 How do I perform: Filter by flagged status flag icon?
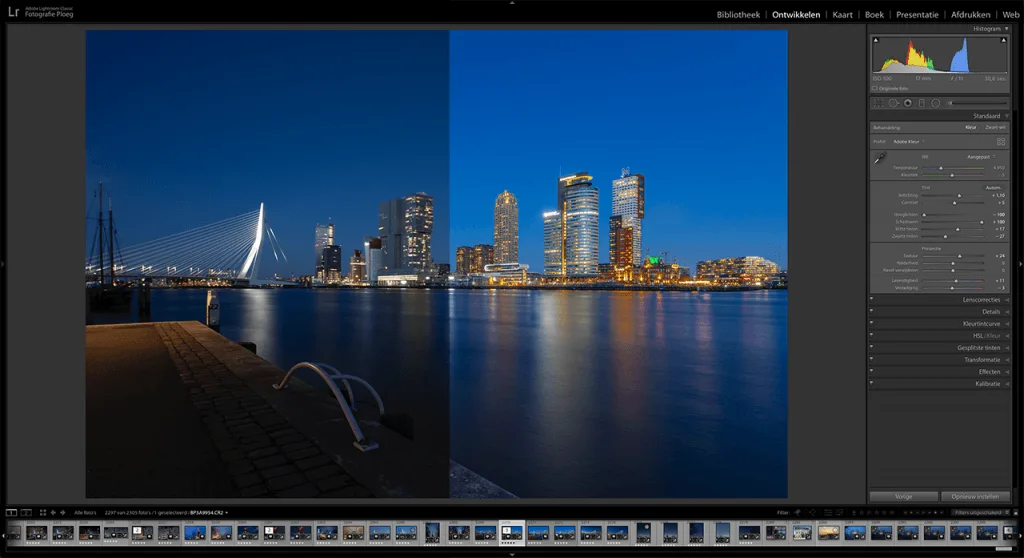(797, 513)
